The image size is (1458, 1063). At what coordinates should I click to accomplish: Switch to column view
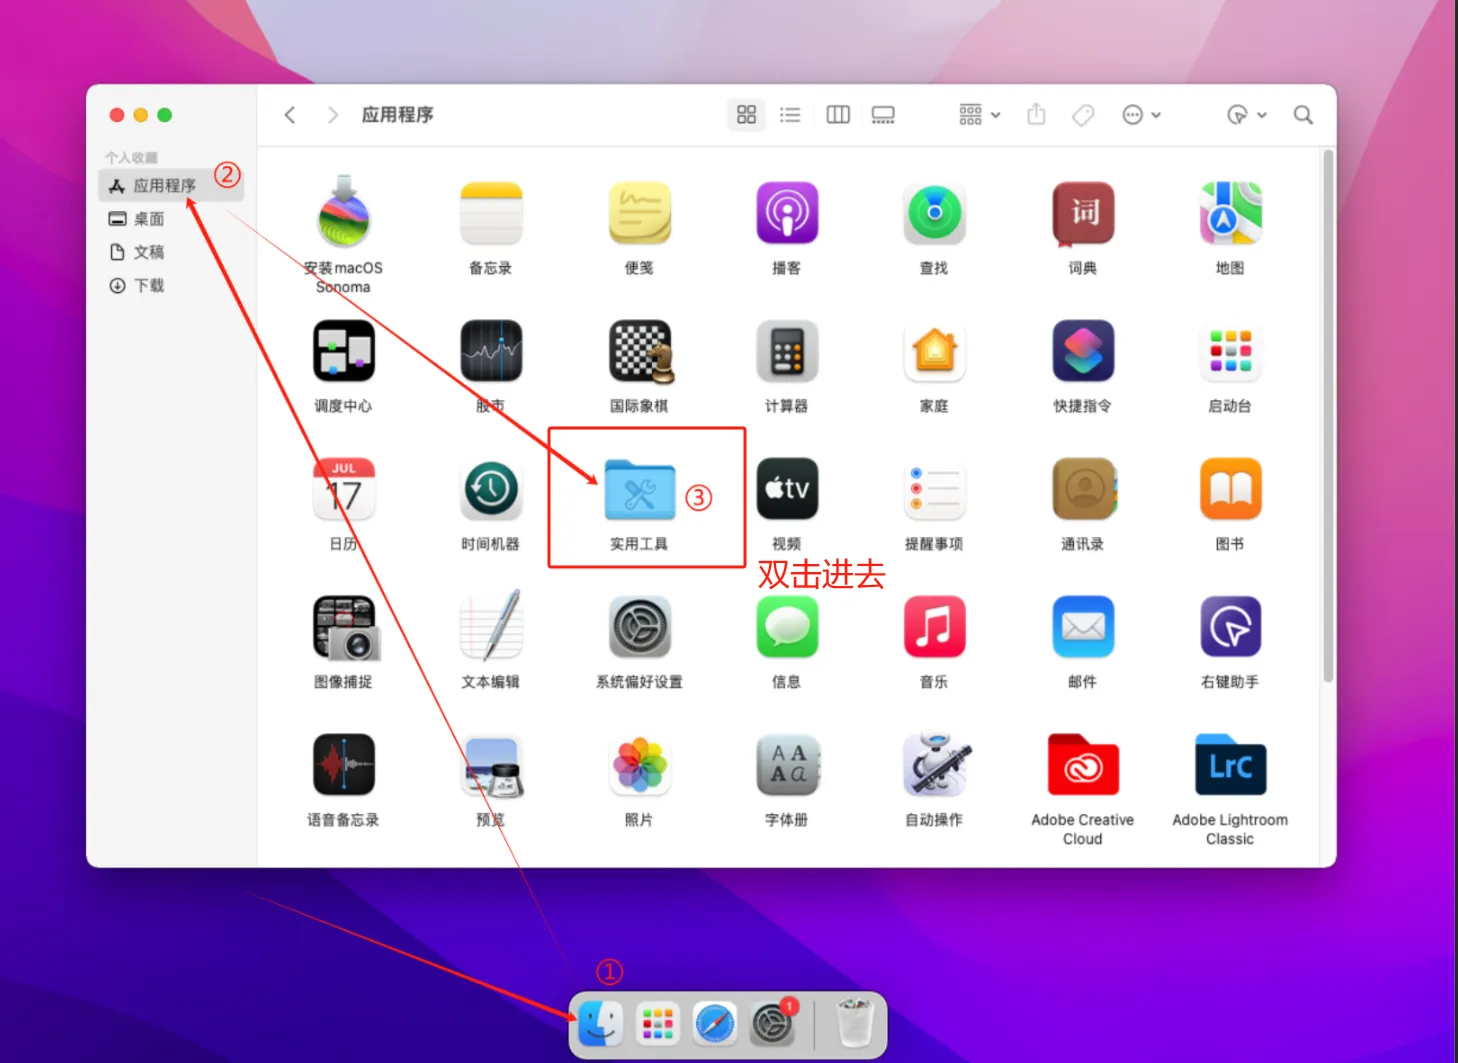(838, 115)
